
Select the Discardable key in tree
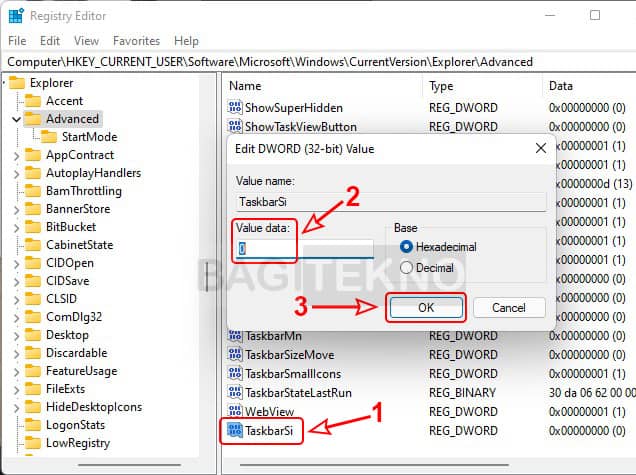tap(77, 353)
